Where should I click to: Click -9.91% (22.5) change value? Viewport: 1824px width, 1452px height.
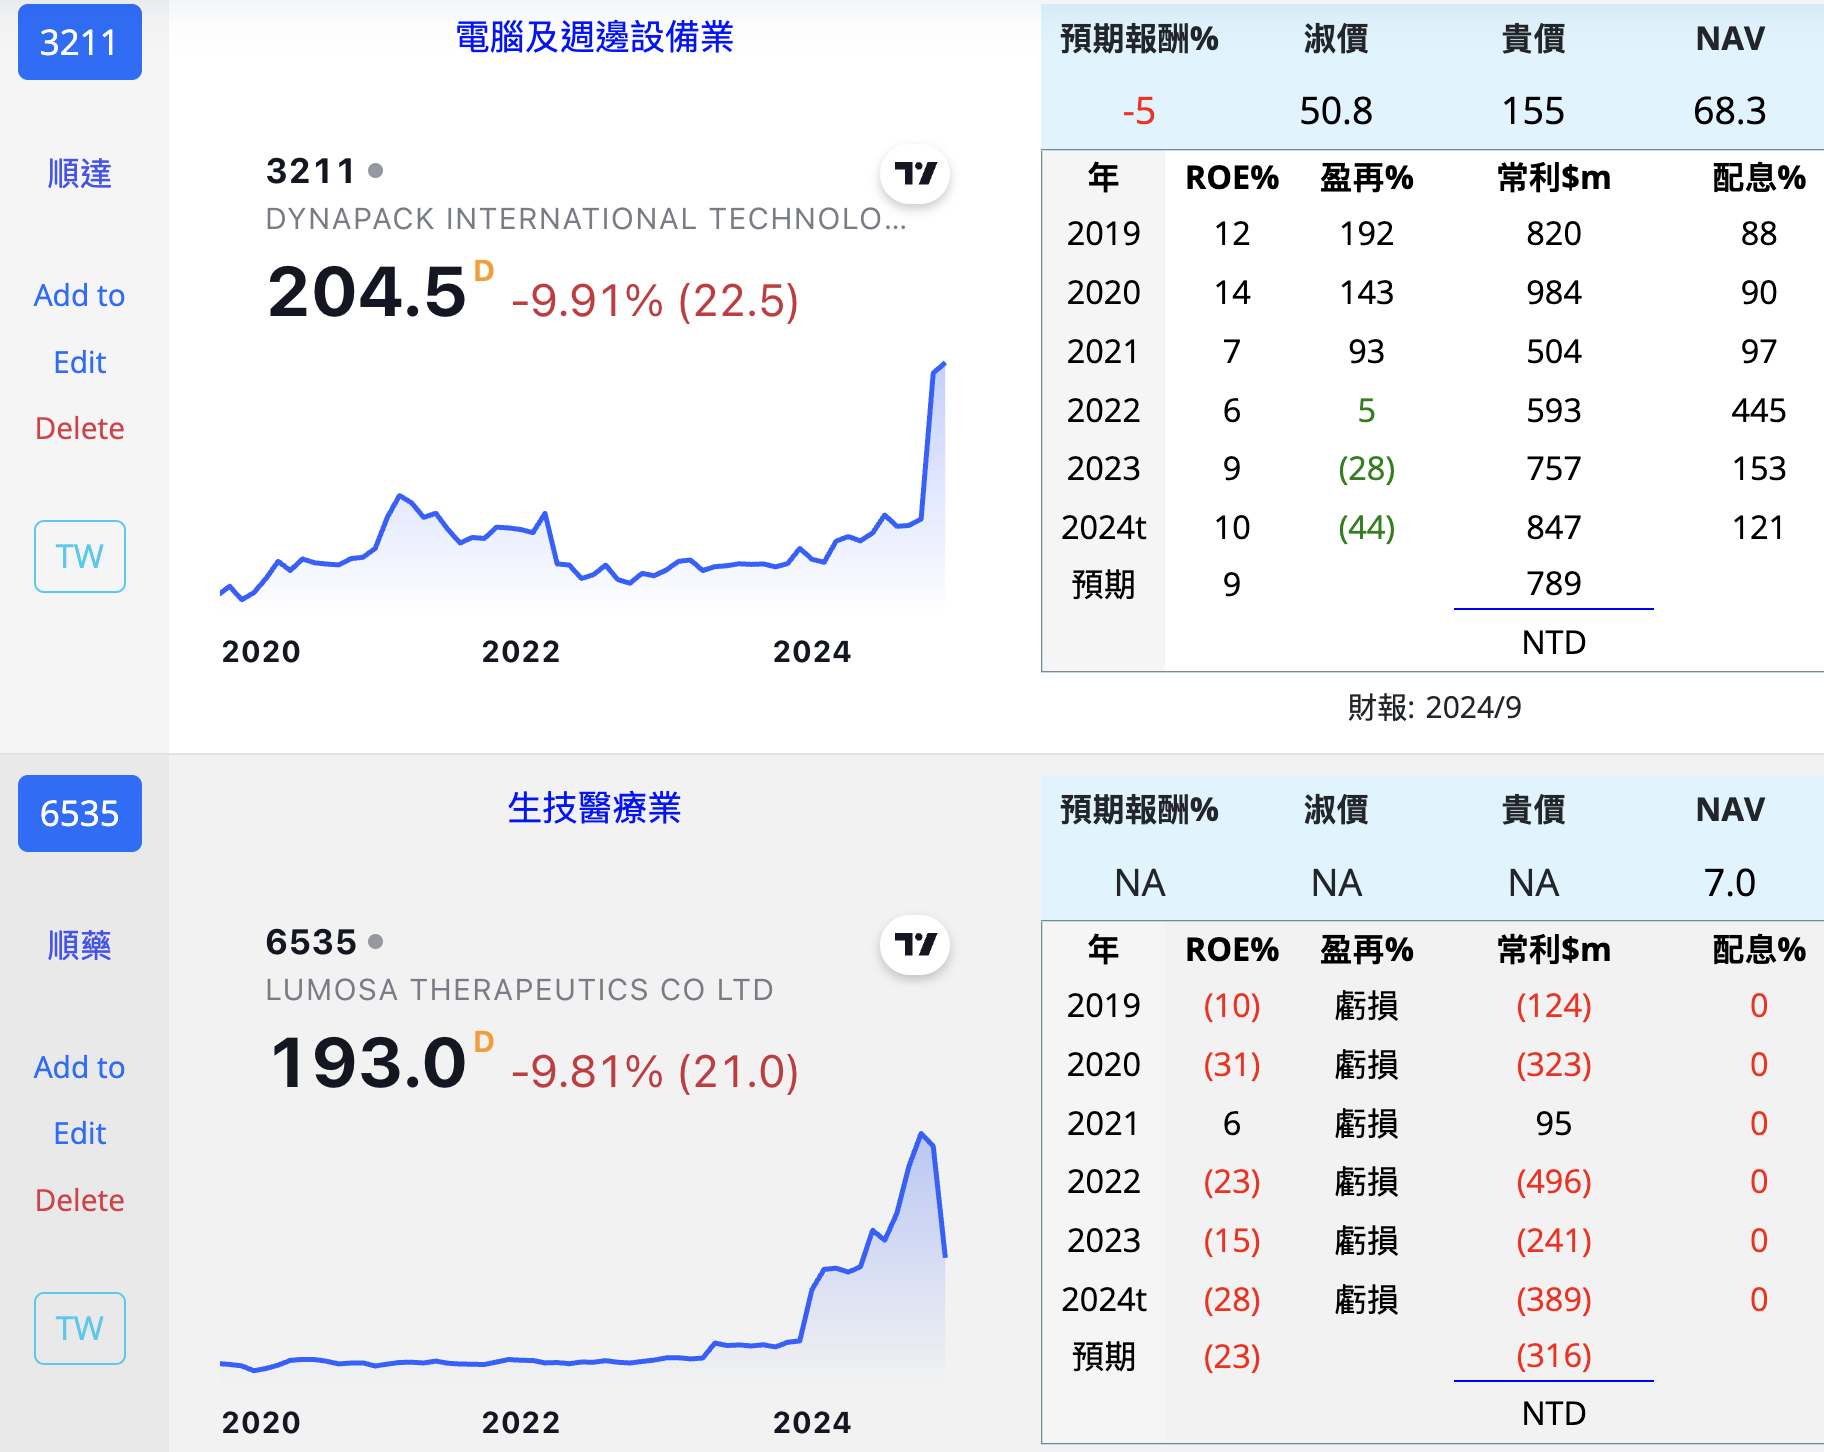click(x=655, y=300)
